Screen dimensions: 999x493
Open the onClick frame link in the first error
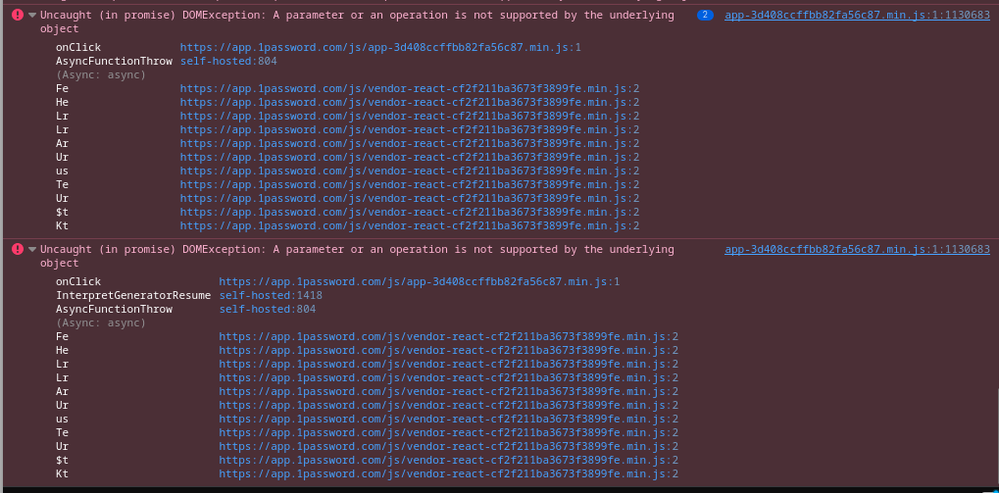380,48
